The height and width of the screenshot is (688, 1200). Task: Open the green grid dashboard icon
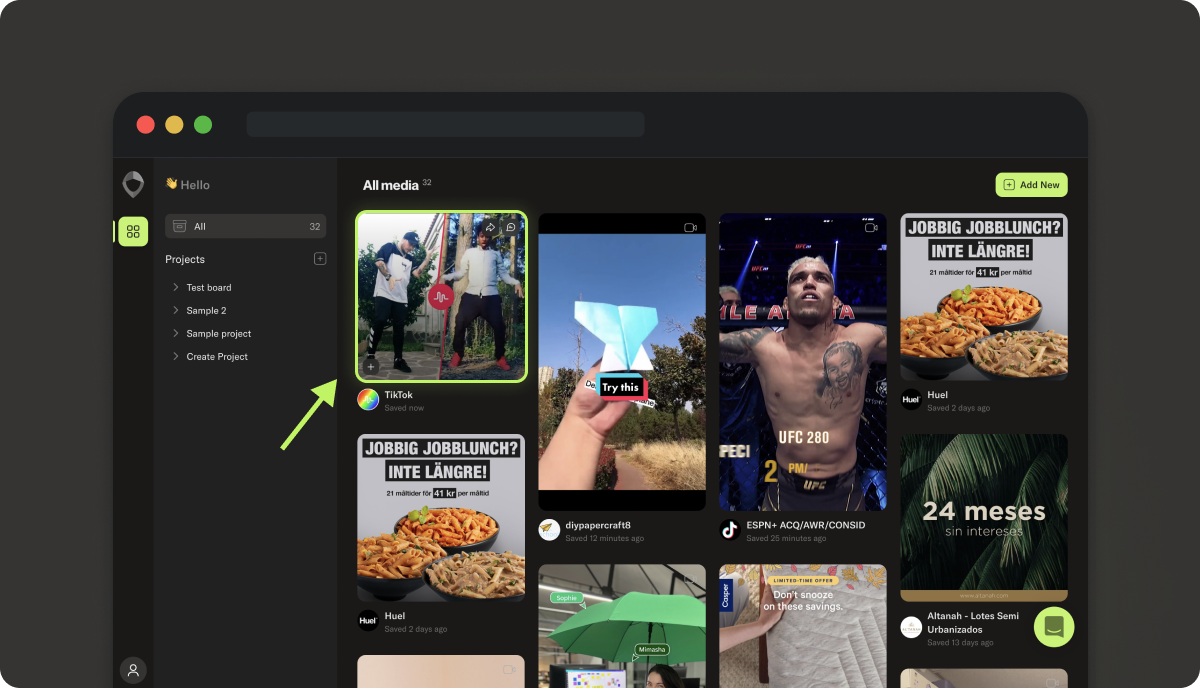coord(133,232)
